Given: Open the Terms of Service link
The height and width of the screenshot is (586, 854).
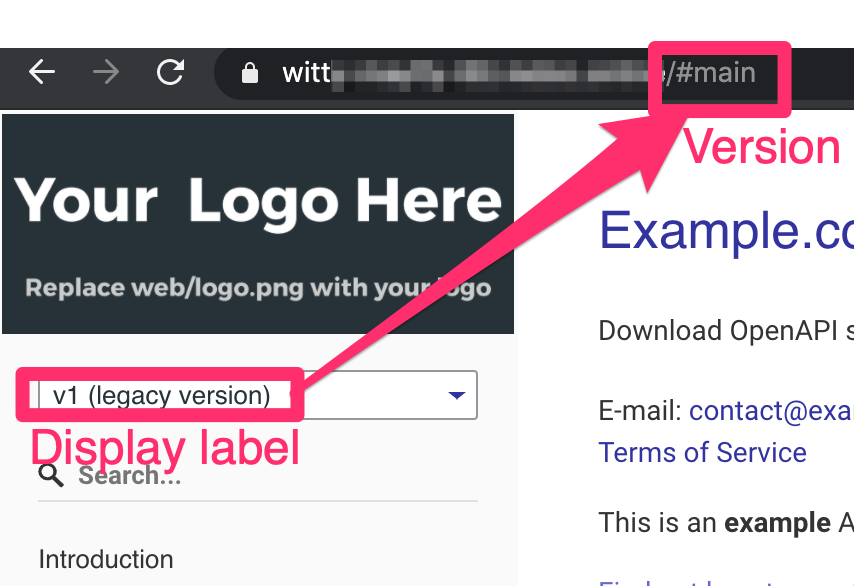Looking at the screenshot, I should pyautogui.click(x=703, y=453).
